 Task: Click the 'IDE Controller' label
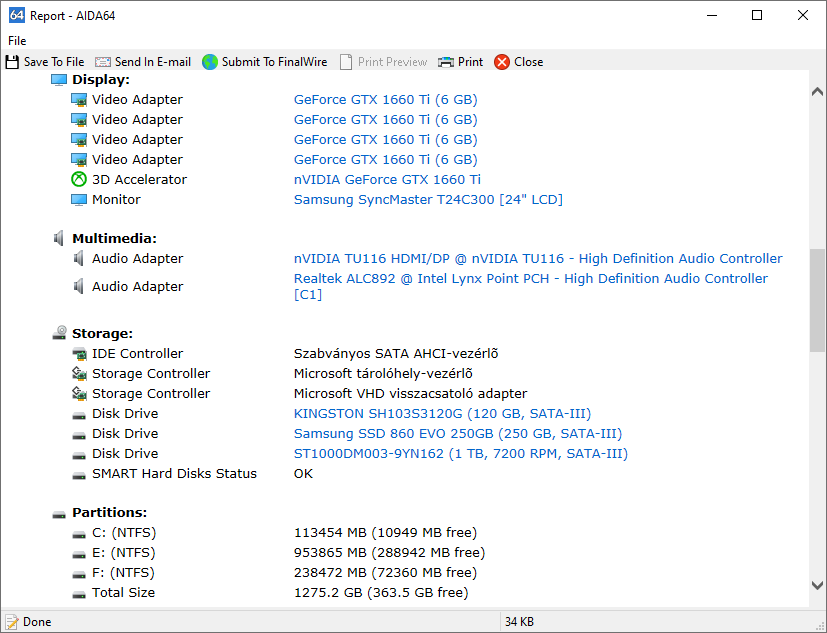(138, 353)
